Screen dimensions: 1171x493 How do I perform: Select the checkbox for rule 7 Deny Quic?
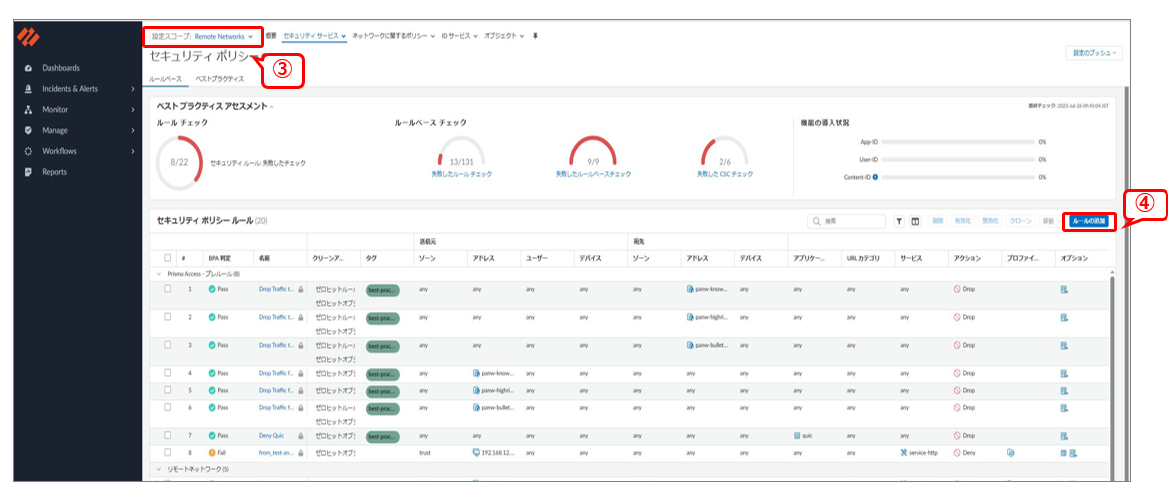tap(168, 436)
